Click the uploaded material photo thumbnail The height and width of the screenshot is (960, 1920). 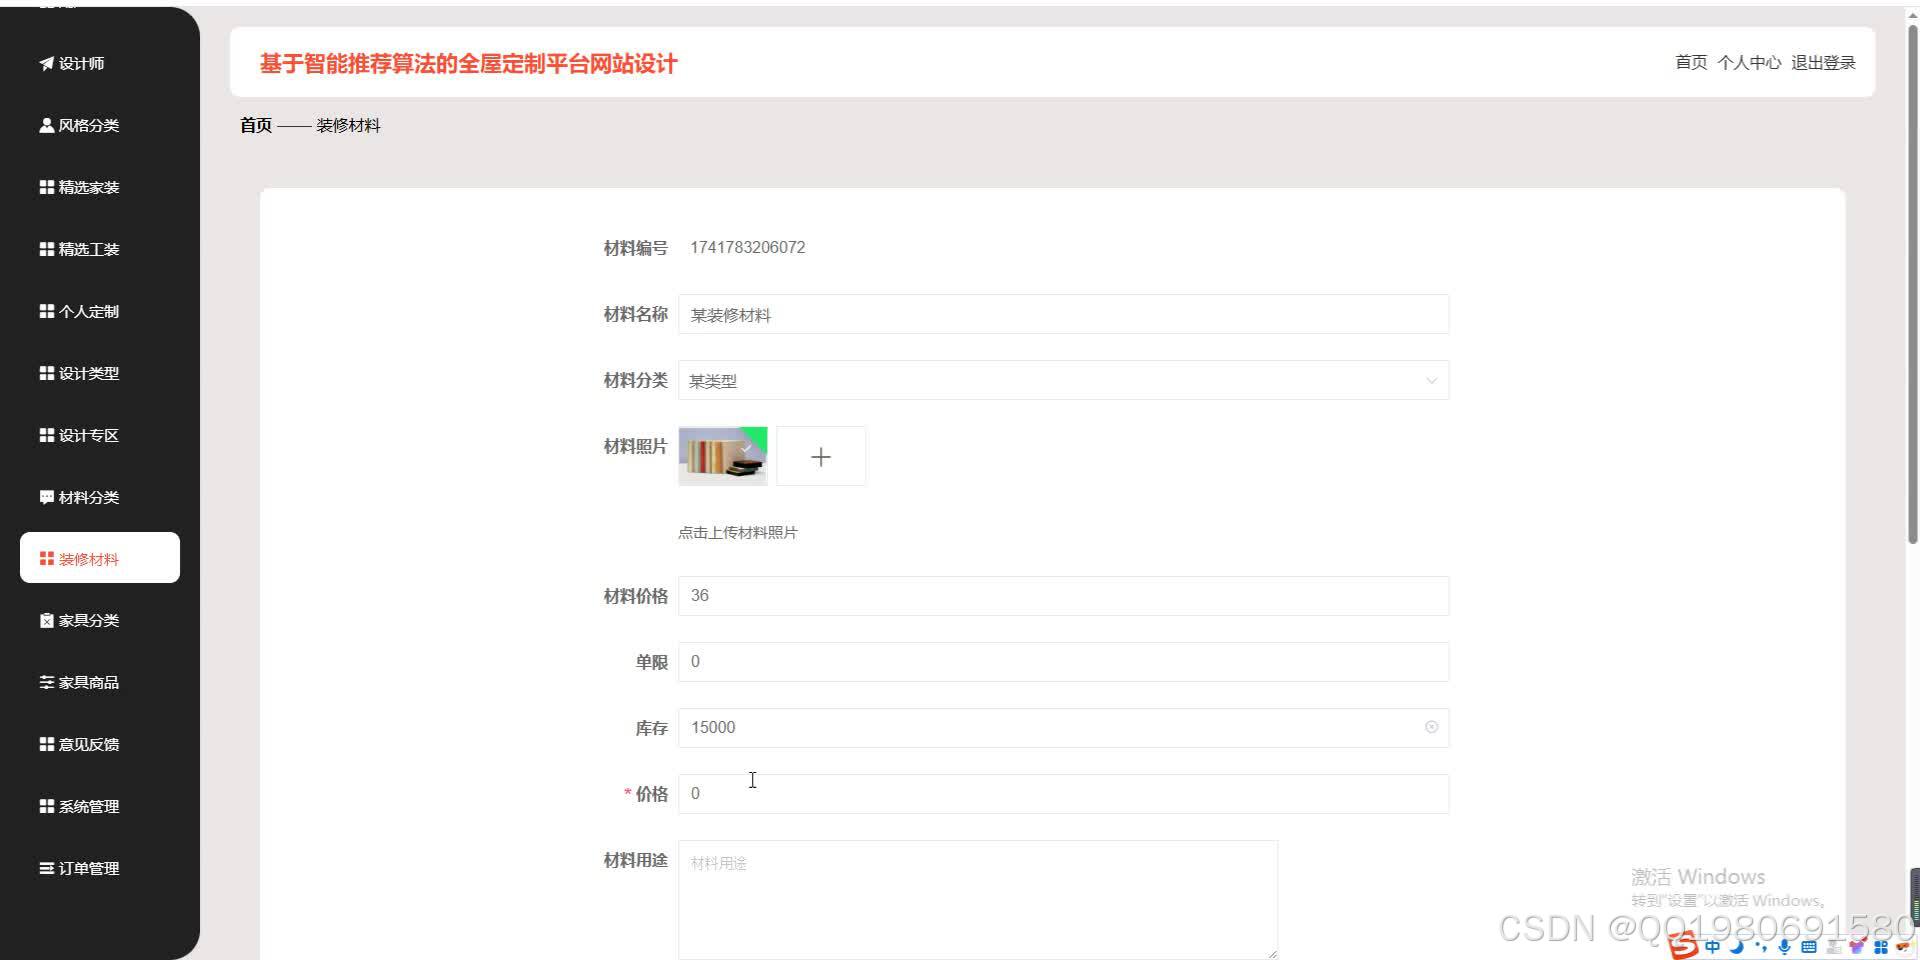point(722,455)
